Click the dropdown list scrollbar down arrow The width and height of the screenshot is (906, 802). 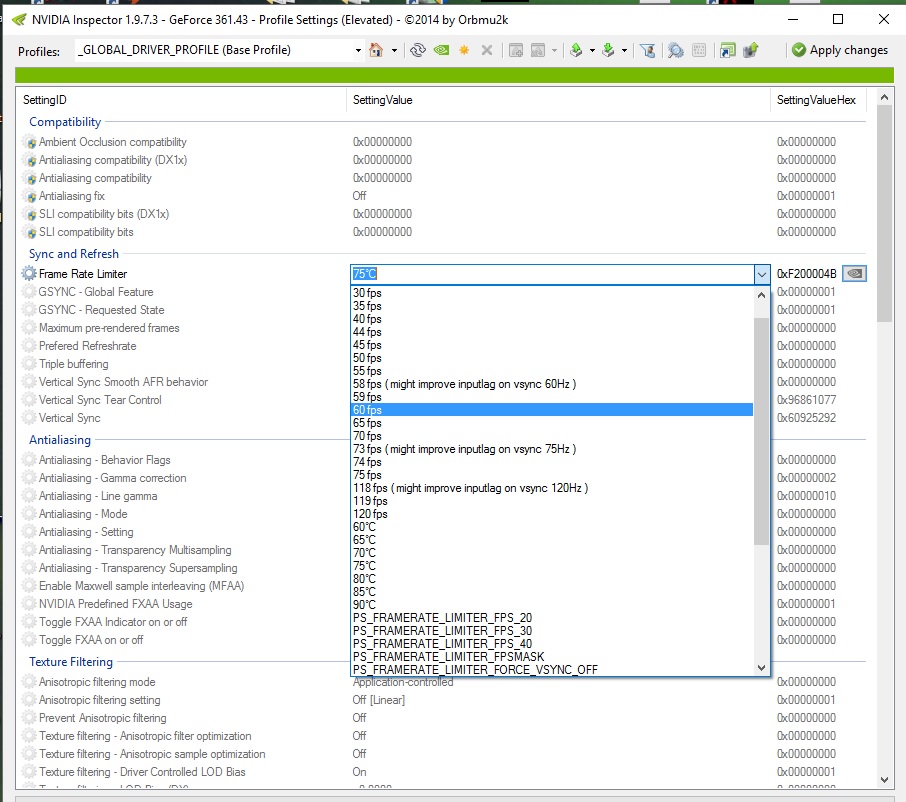(761, 667)
